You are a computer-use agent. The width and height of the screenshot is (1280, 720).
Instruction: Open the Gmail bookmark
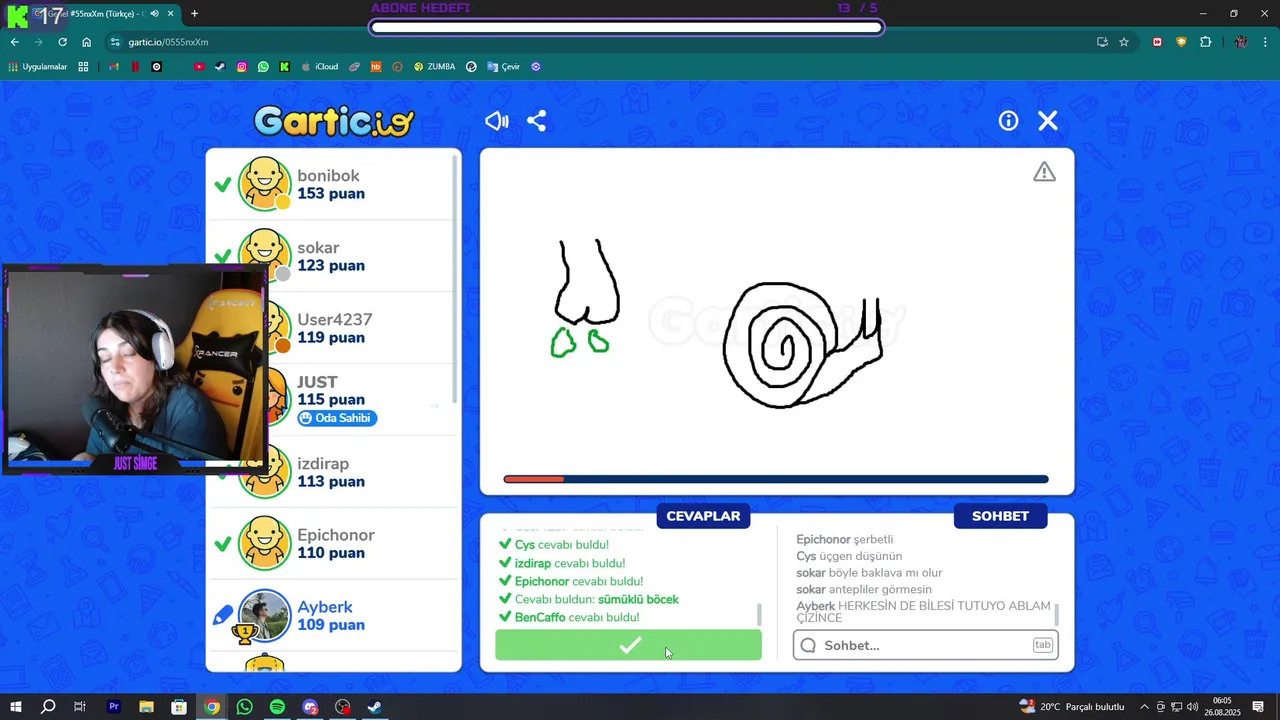113,67
